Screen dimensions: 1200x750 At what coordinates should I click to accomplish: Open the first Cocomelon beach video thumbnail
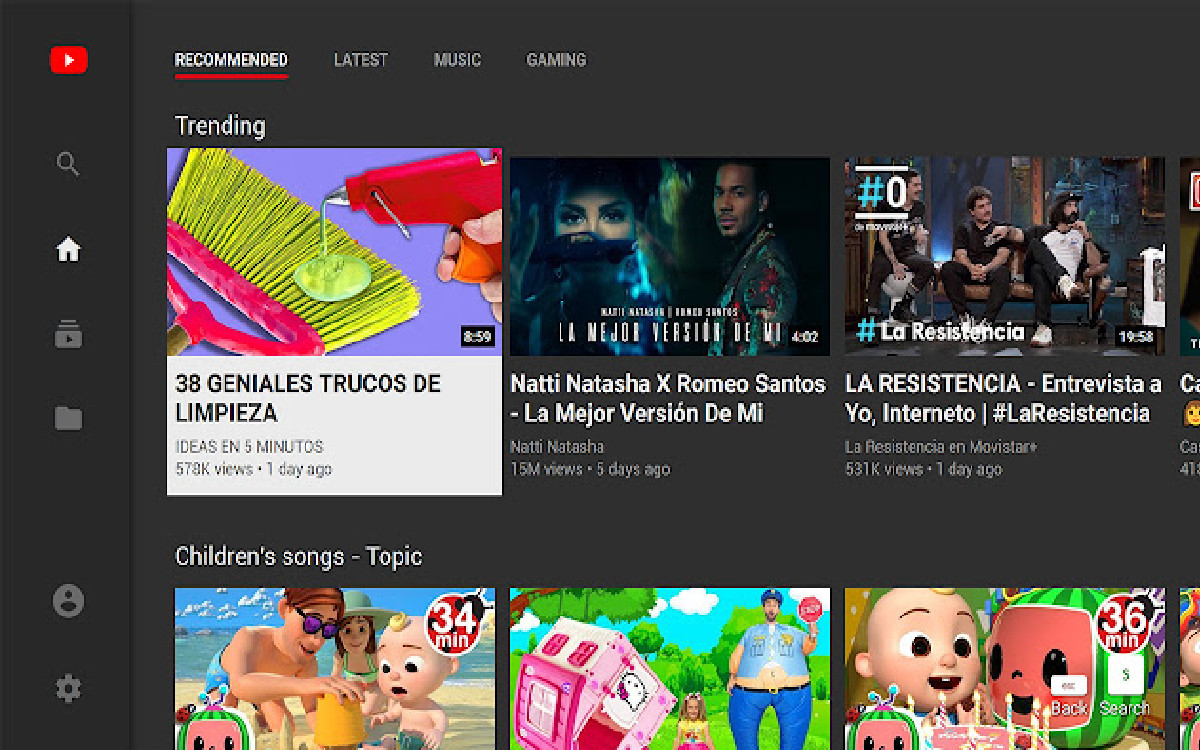point(334,665)
